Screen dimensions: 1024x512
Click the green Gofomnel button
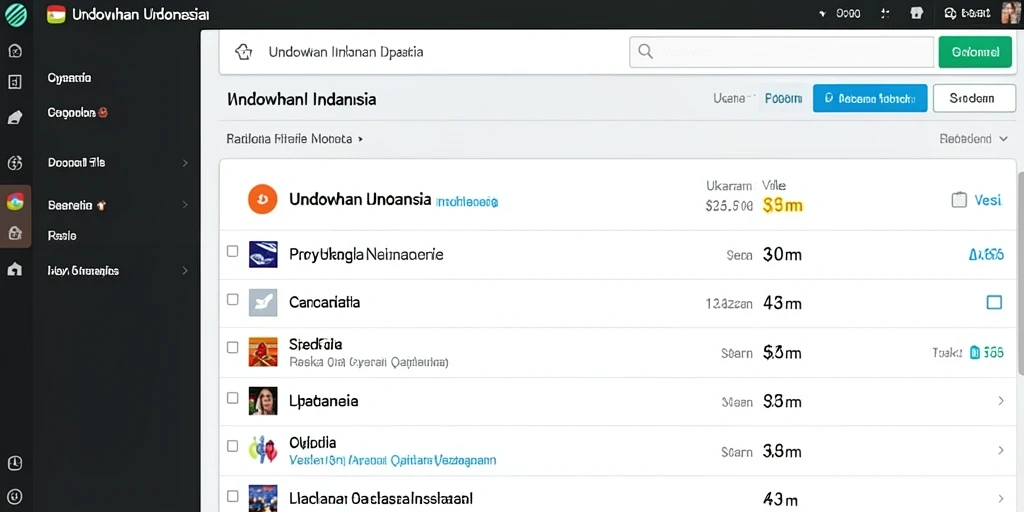pos(976,52)
